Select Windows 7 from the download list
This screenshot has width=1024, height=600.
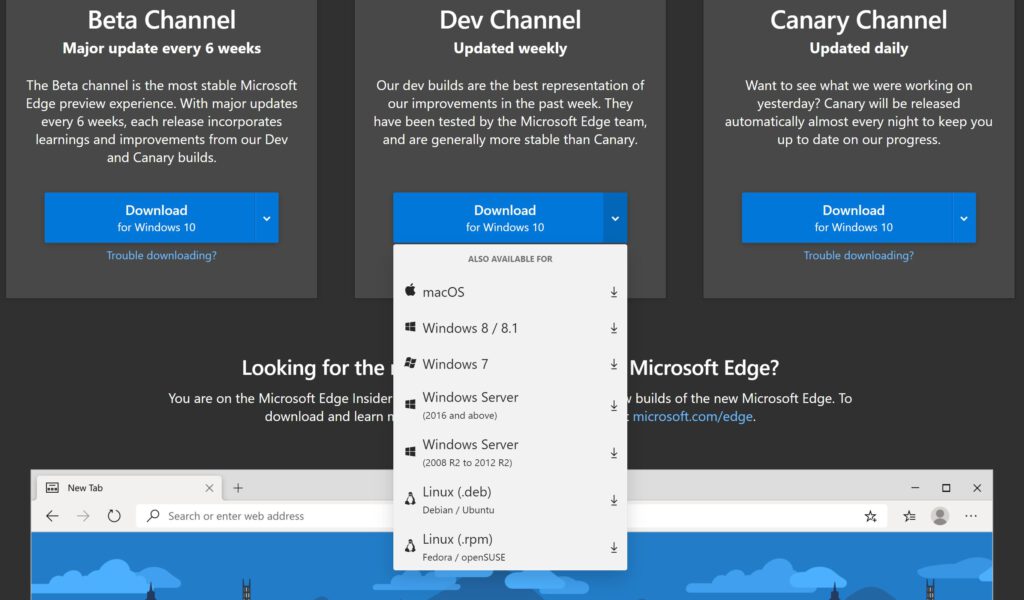[510, 364]
